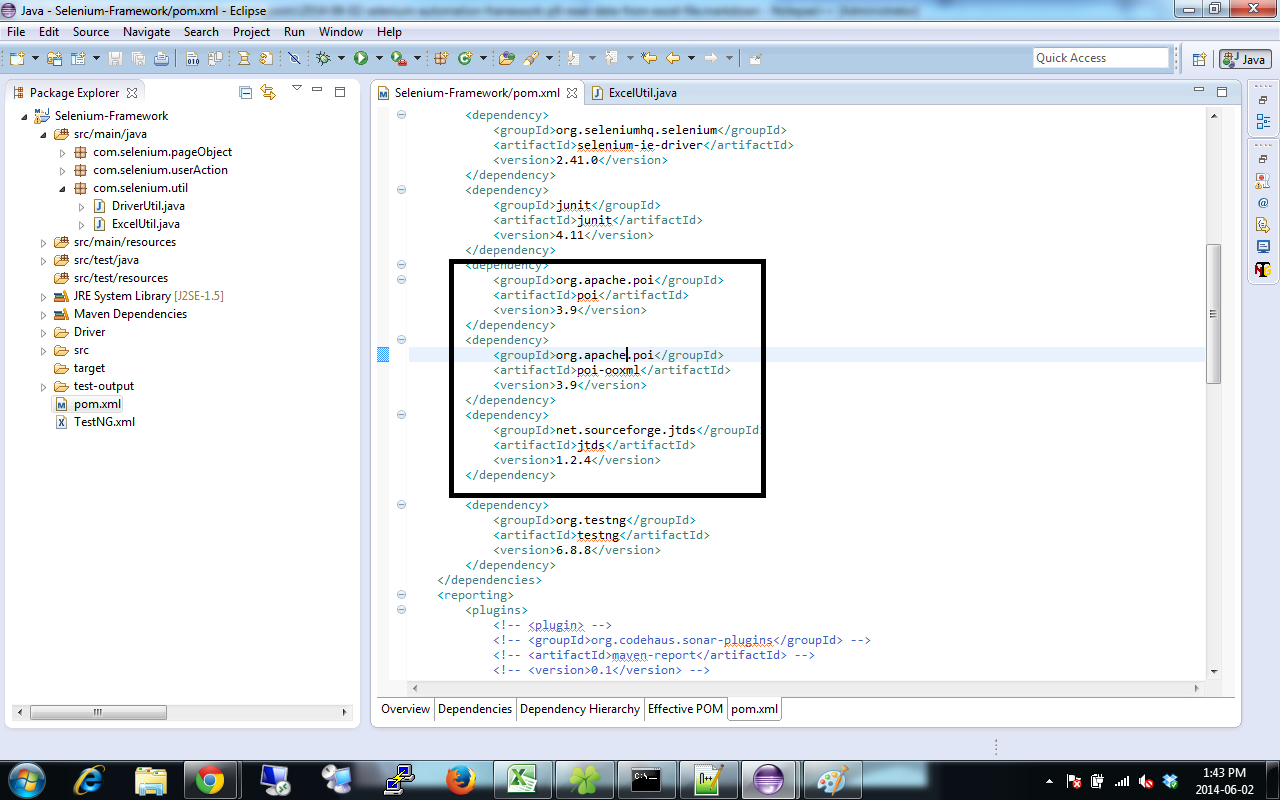Launch Debug mode with the bug icon
The width and height of the screenshot is (1280, 800).
pyautogui.click(x=322, y=57)
